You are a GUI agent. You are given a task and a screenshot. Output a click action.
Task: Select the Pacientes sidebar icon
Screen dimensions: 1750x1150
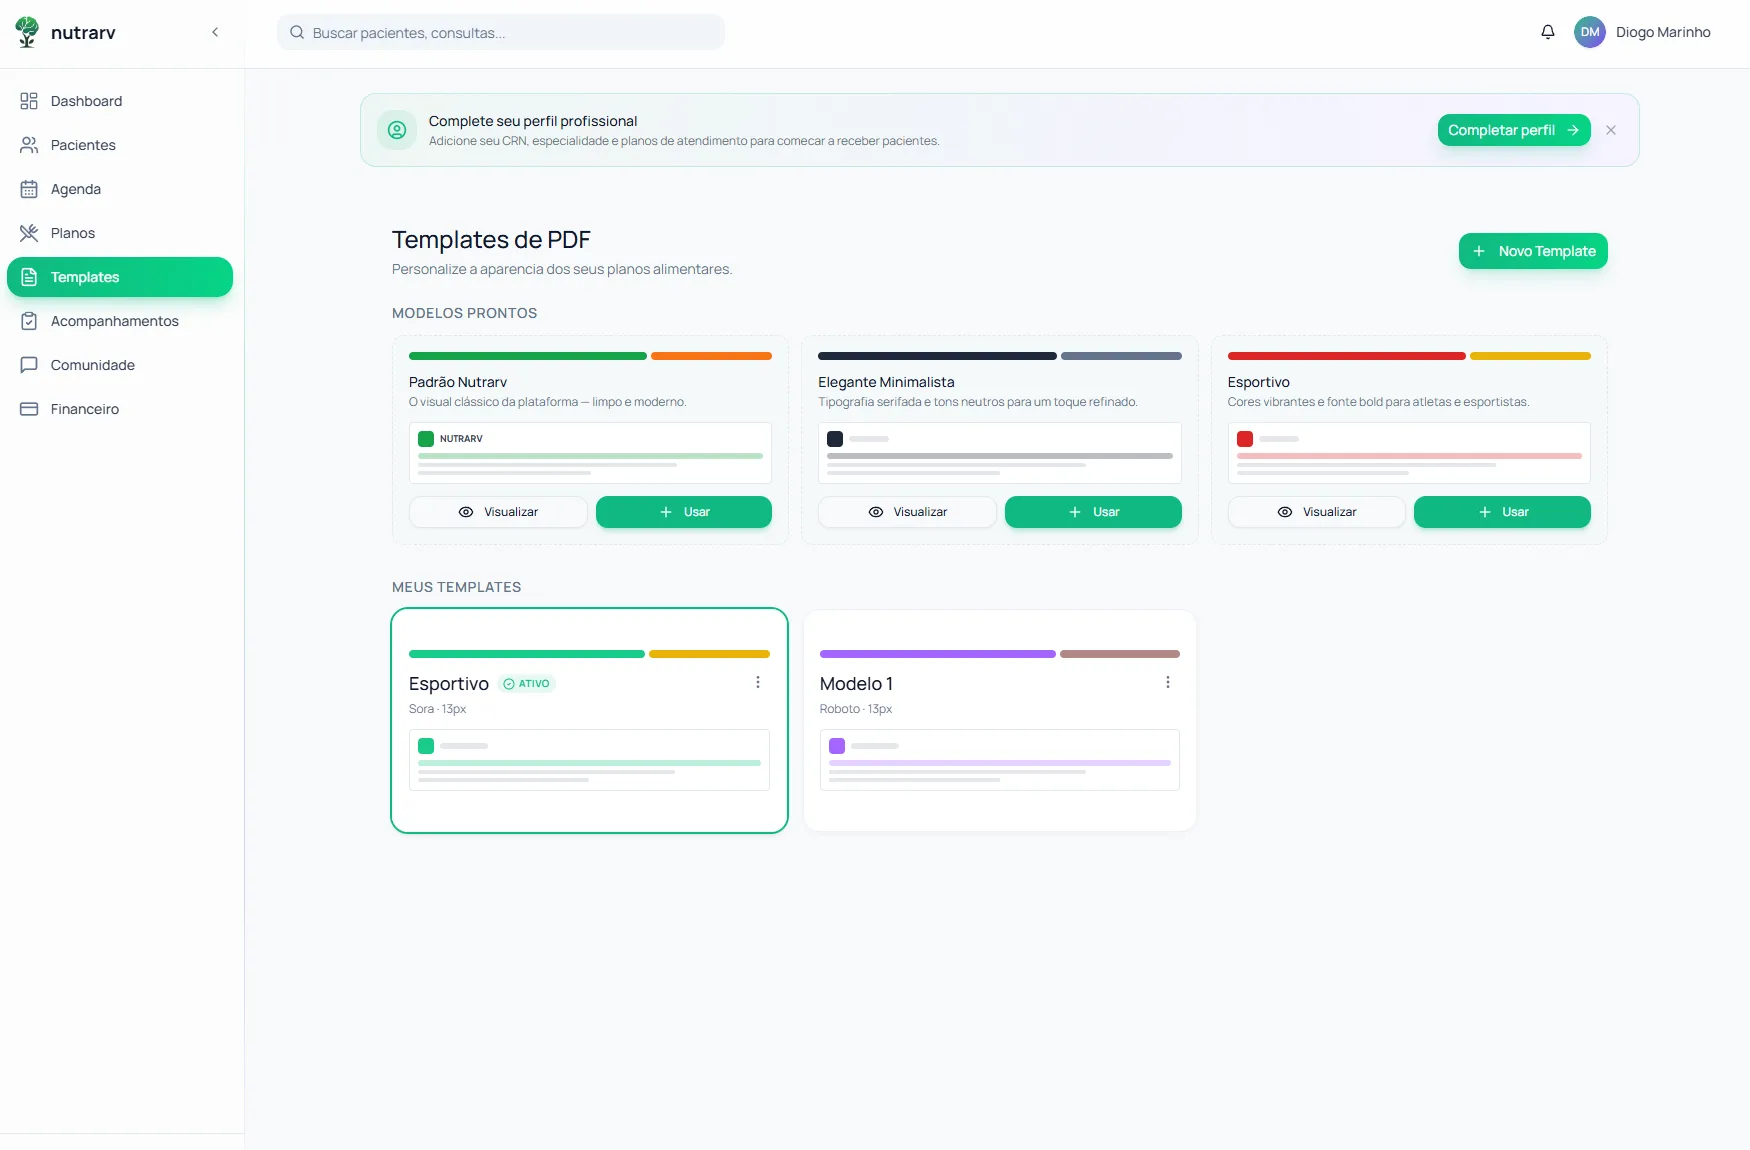click(29, 145)
